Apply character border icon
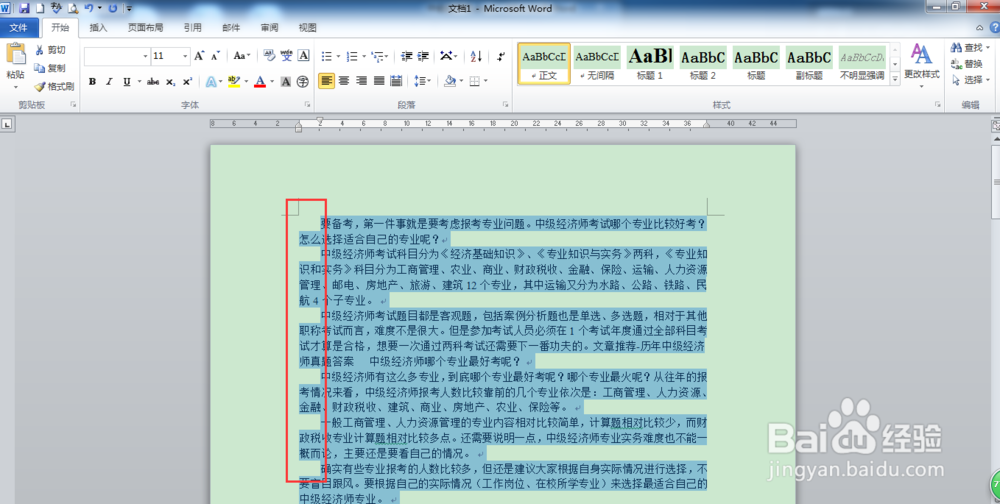The height and width of the screenshot is (504, 1000). tap(304, 56)
